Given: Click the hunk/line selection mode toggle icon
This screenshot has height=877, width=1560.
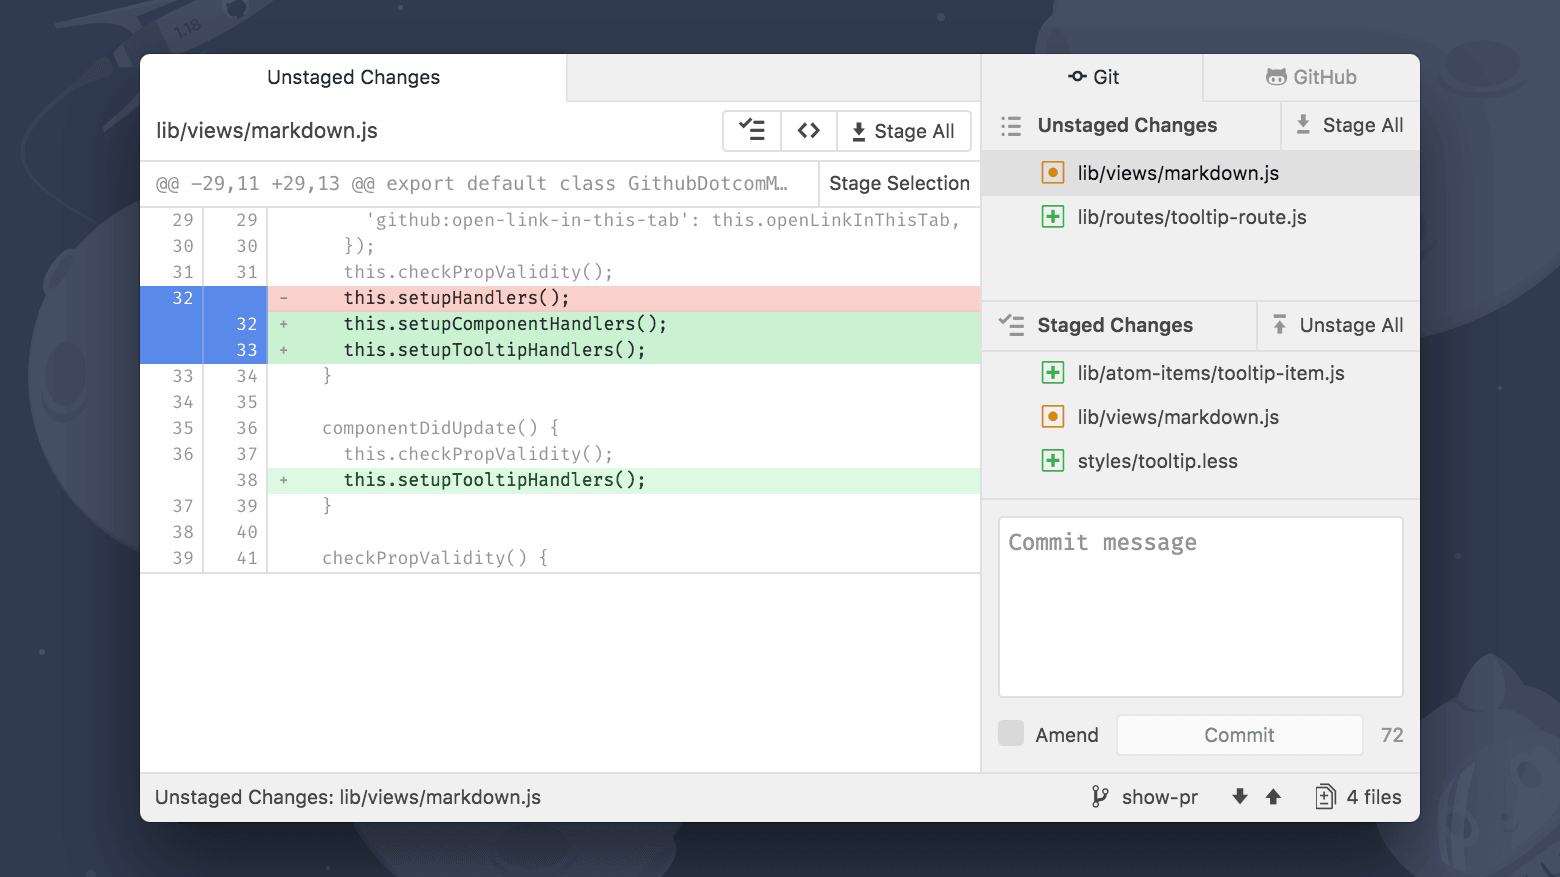Looking at the screenshot, I should tap(752, 131).
